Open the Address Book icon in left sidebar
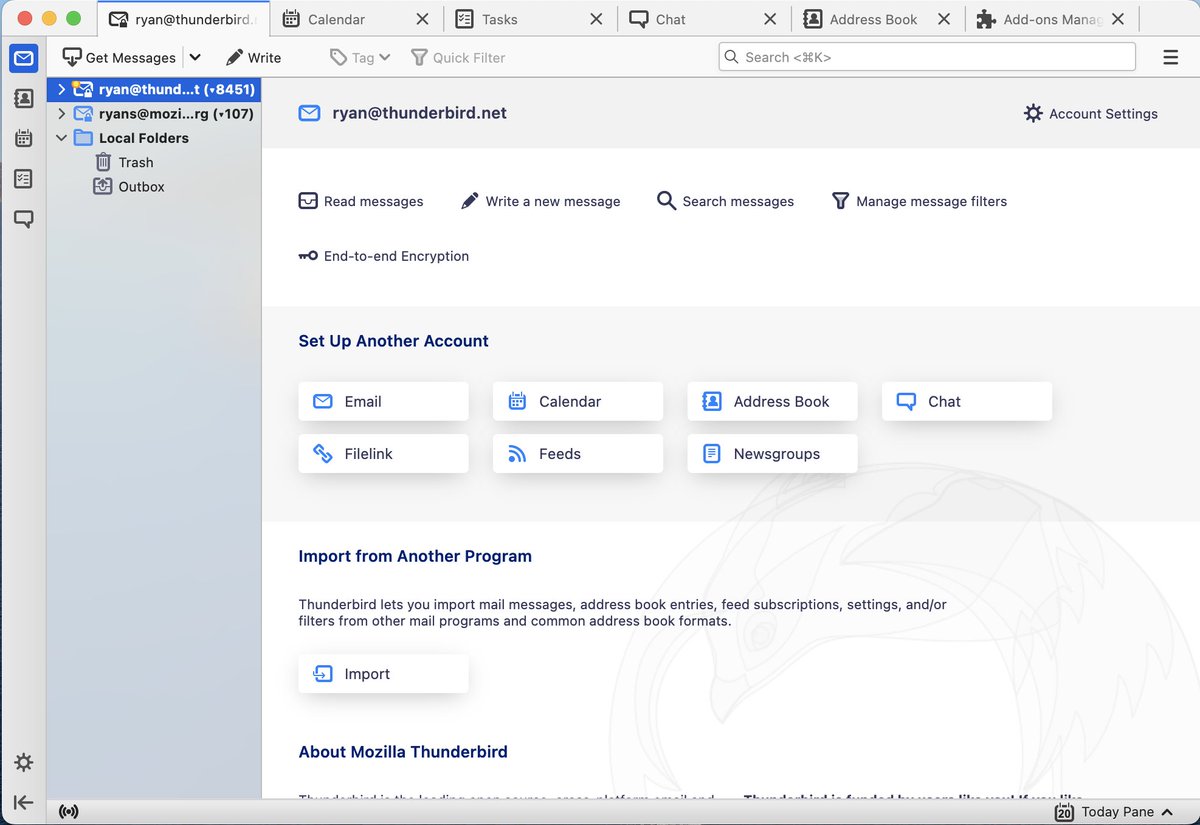The image size is (1200, 825). [x=24, y=99]
